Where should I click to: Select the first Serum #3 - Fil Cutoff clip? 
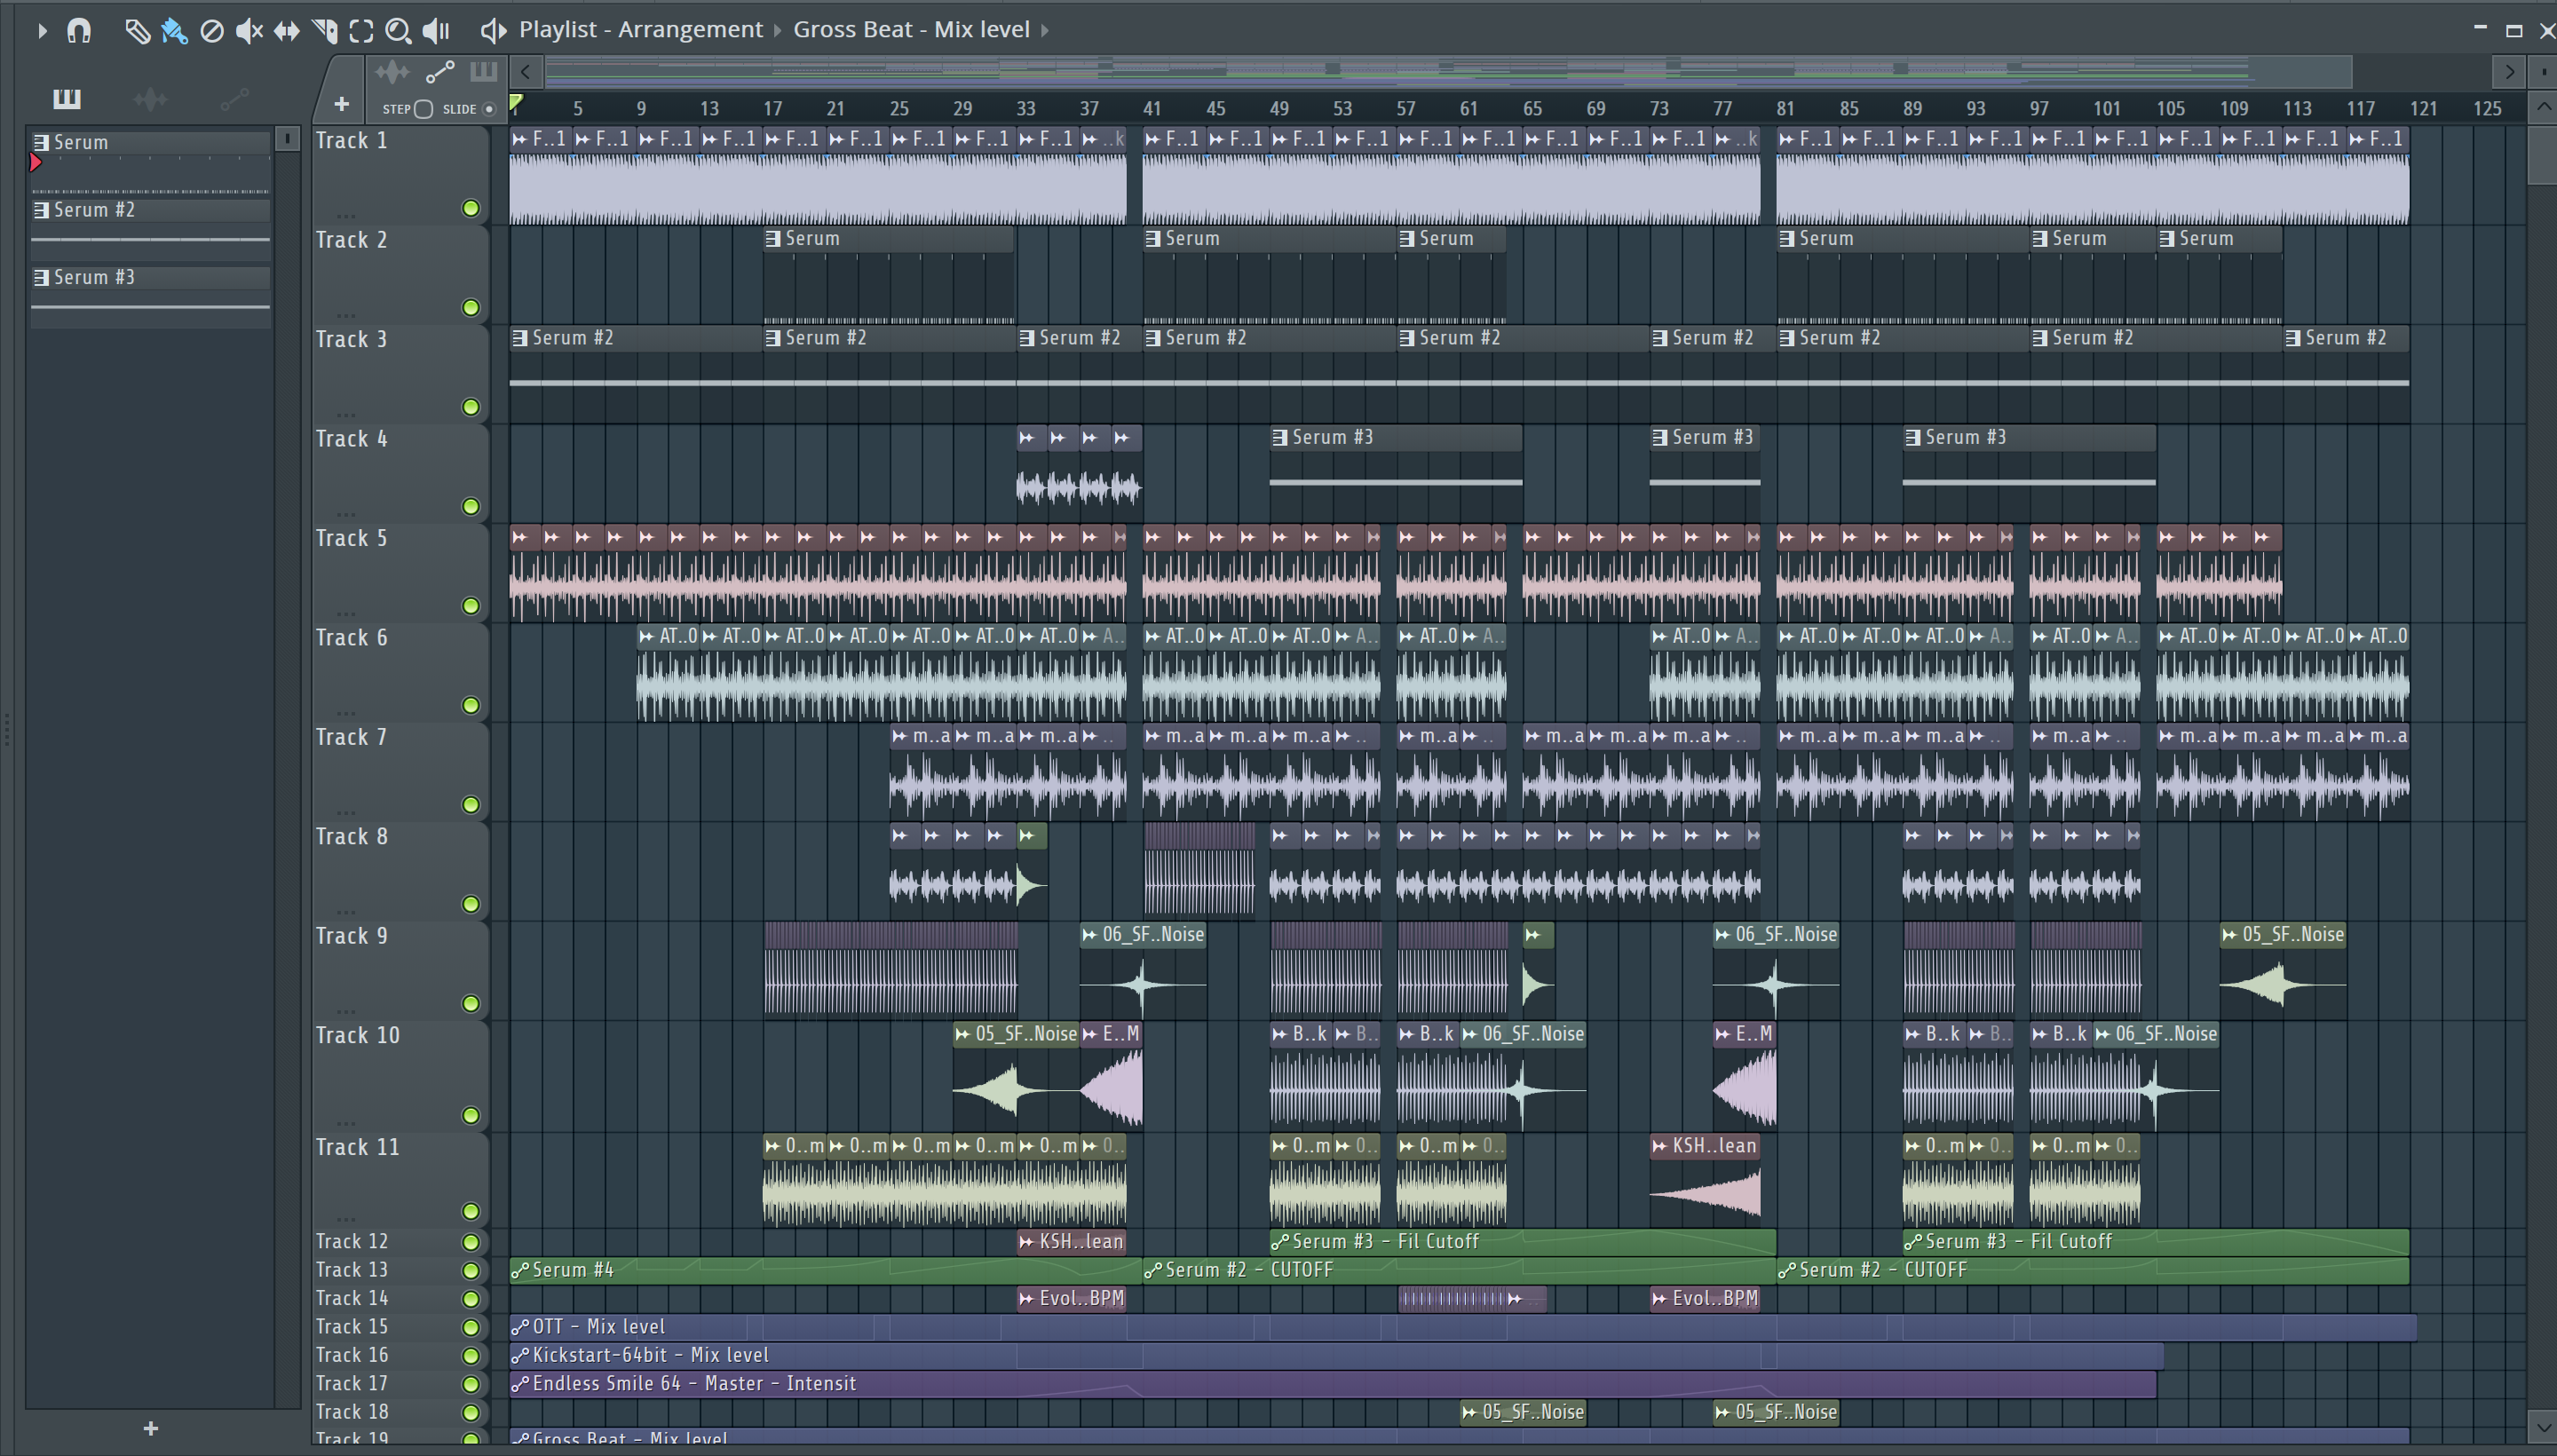point(1522,1242)
